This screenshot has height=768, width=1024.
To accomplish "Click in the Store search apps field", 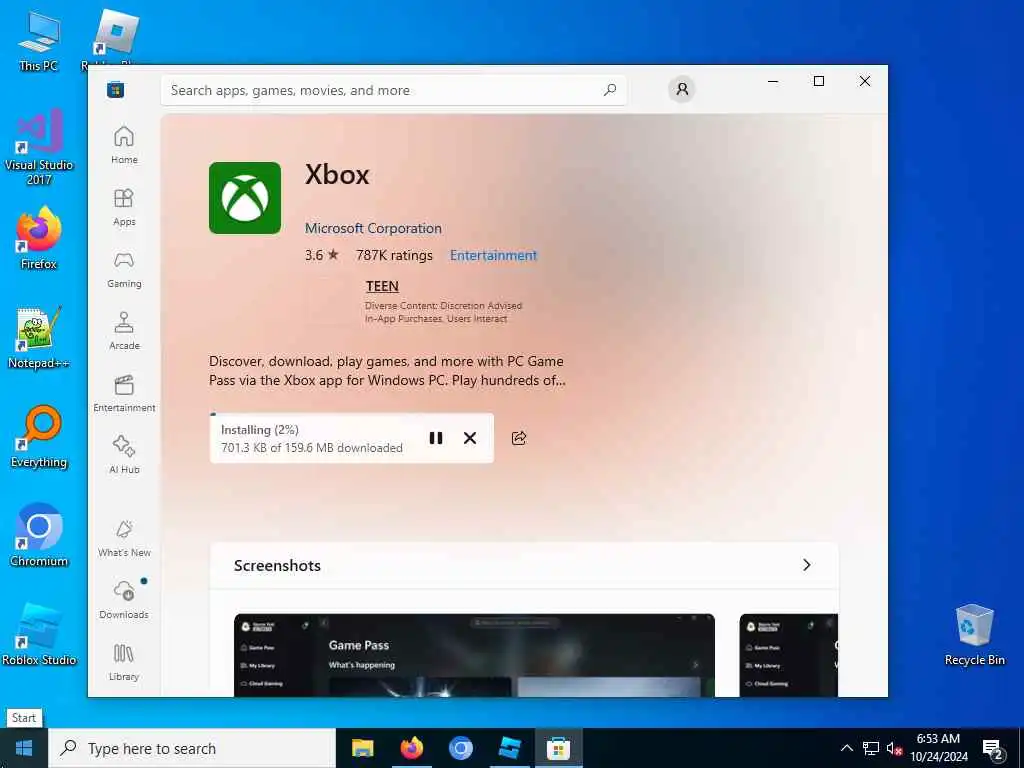I will [x=394, y=90].
